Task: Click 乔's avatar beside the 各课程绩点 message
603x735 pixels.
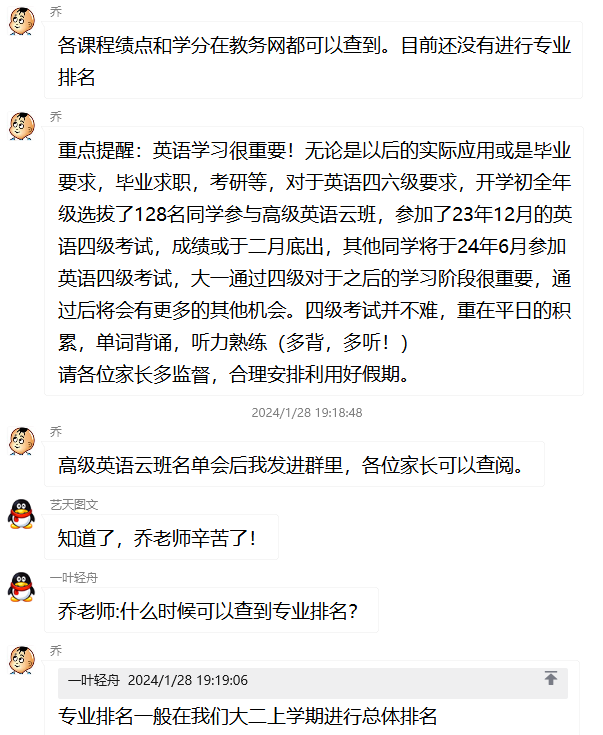Action: pyautogui.click(x=21, y=22)
